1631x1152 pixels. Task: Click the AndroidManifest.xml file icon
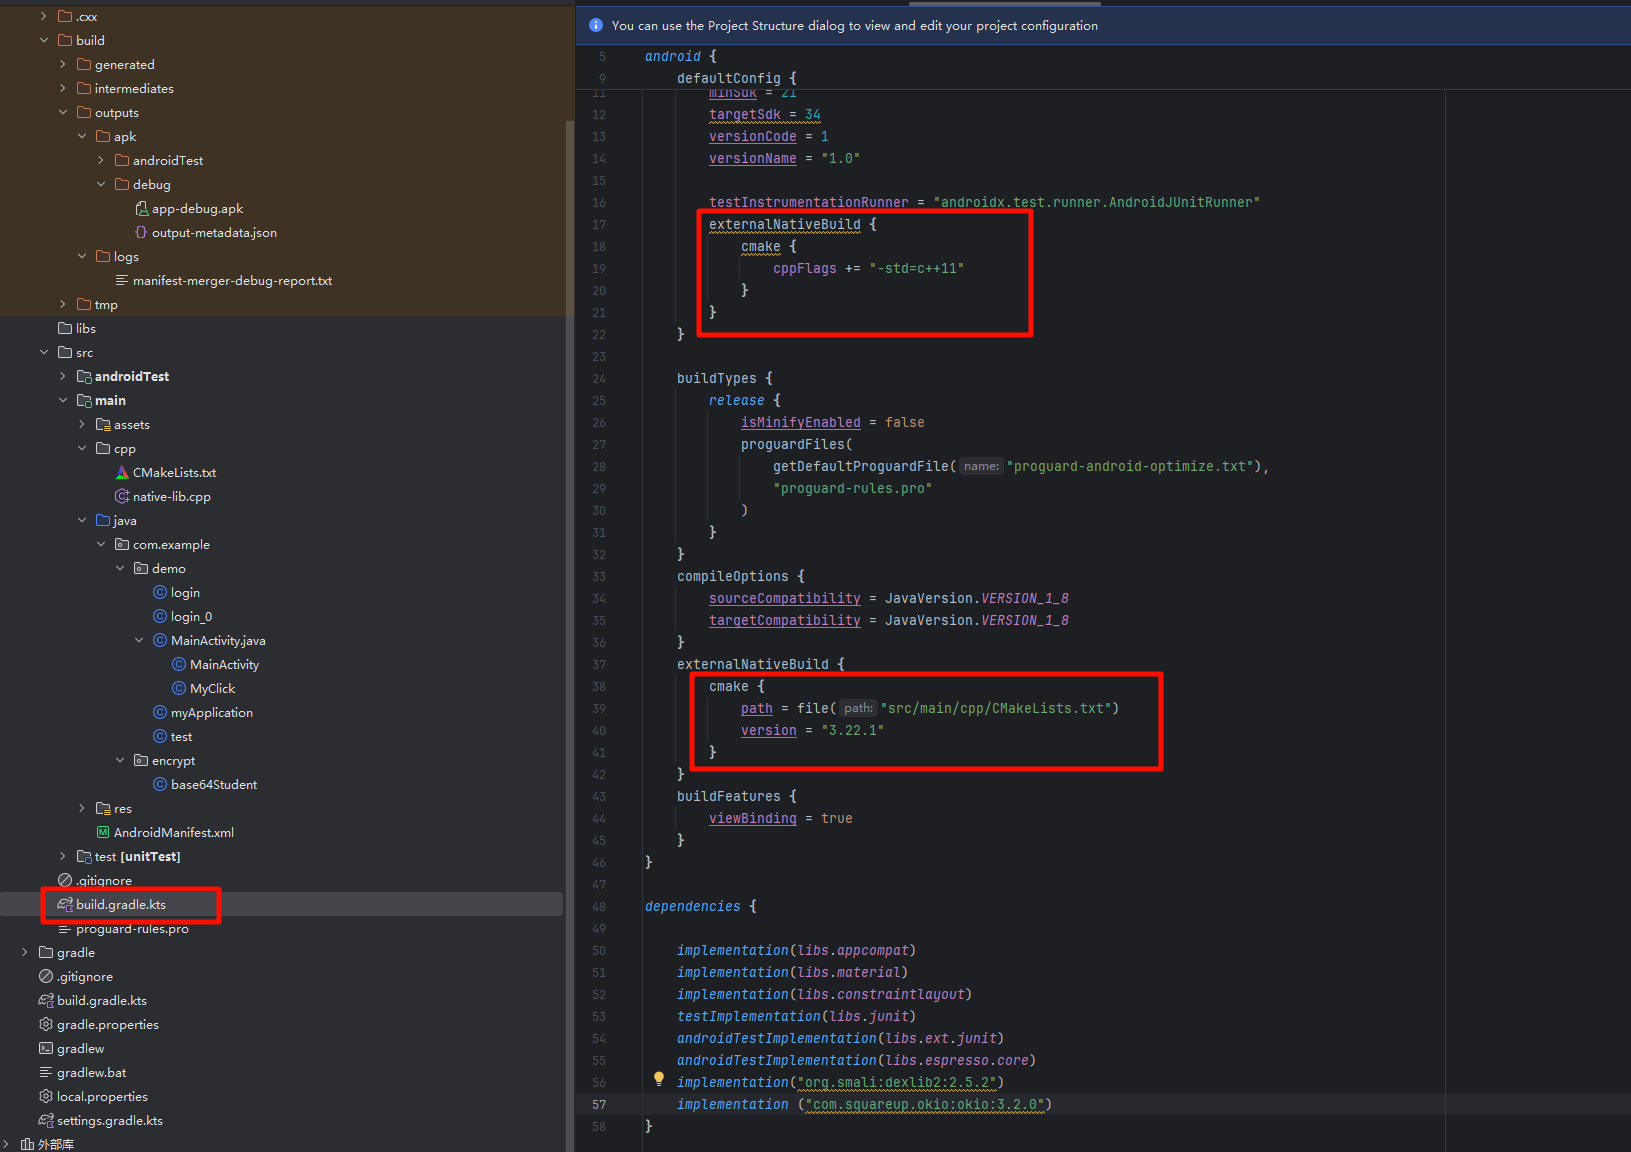coord(103,833)
